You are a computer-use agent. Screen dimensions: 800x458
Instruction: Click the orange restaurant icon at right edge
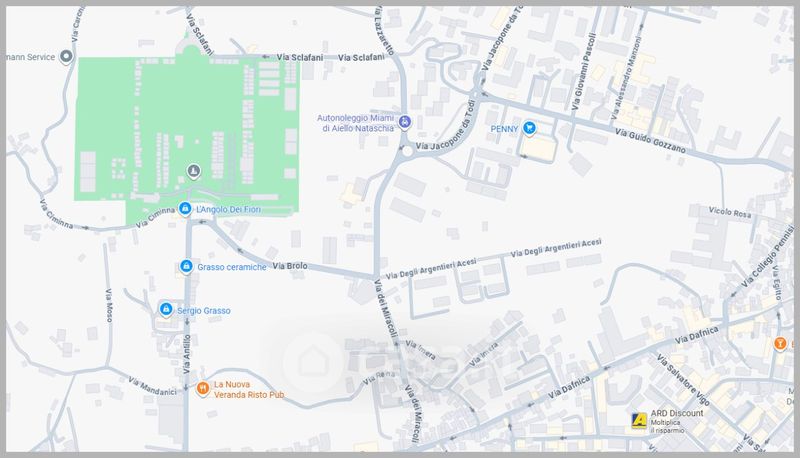(781, 344)
